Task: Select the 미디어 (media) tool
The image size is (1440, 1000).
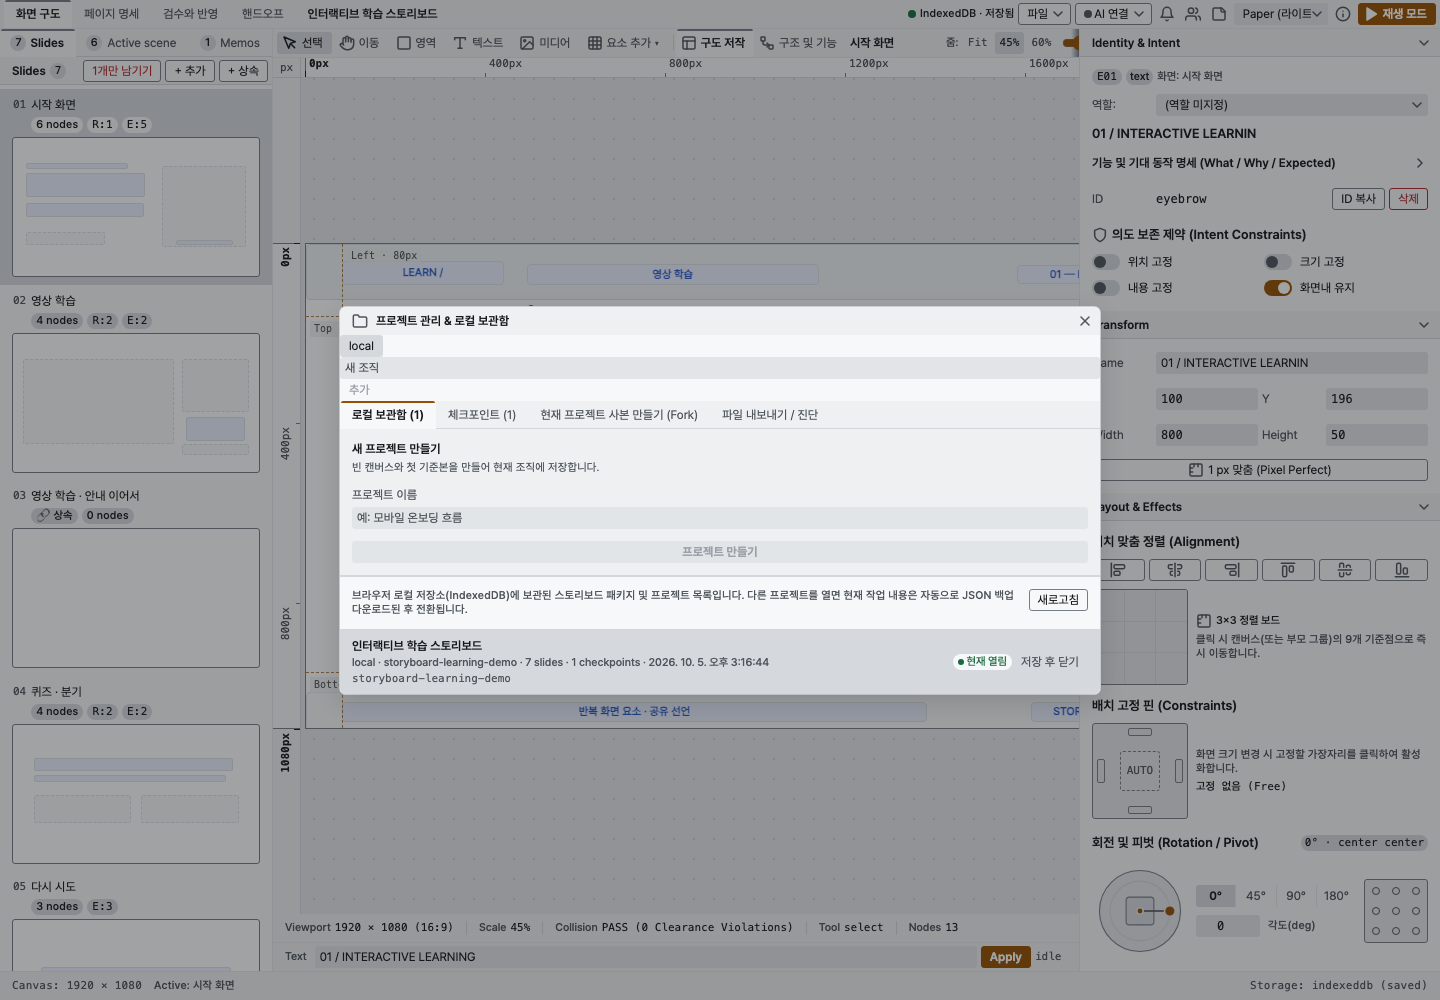Action: point(545,43)
